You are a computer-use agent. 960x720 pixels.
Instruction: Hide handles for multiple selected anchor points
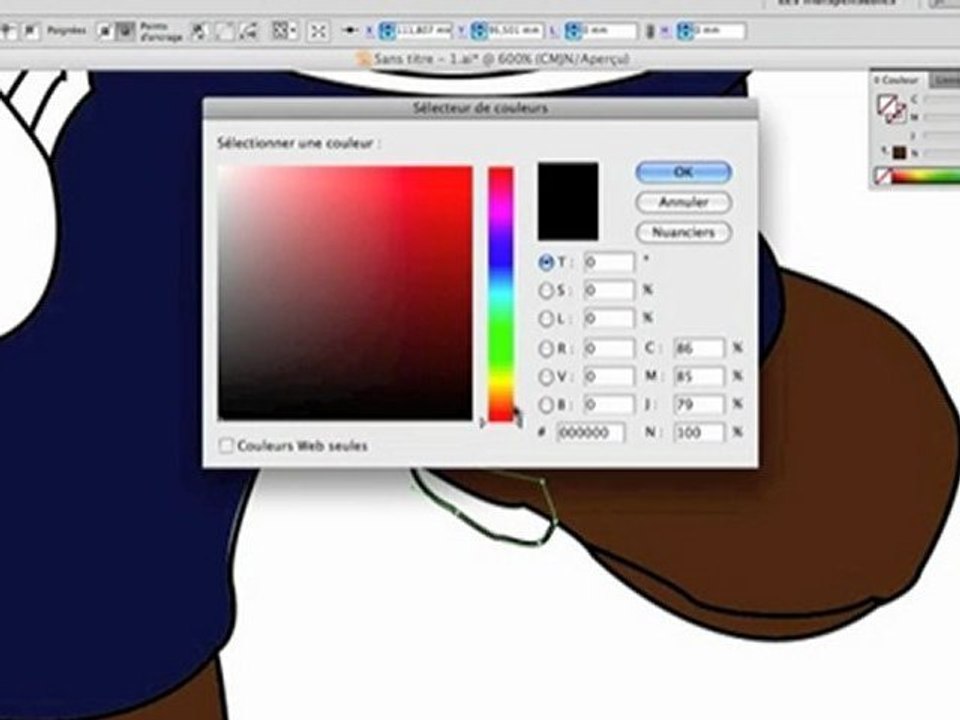coord(126,30)
